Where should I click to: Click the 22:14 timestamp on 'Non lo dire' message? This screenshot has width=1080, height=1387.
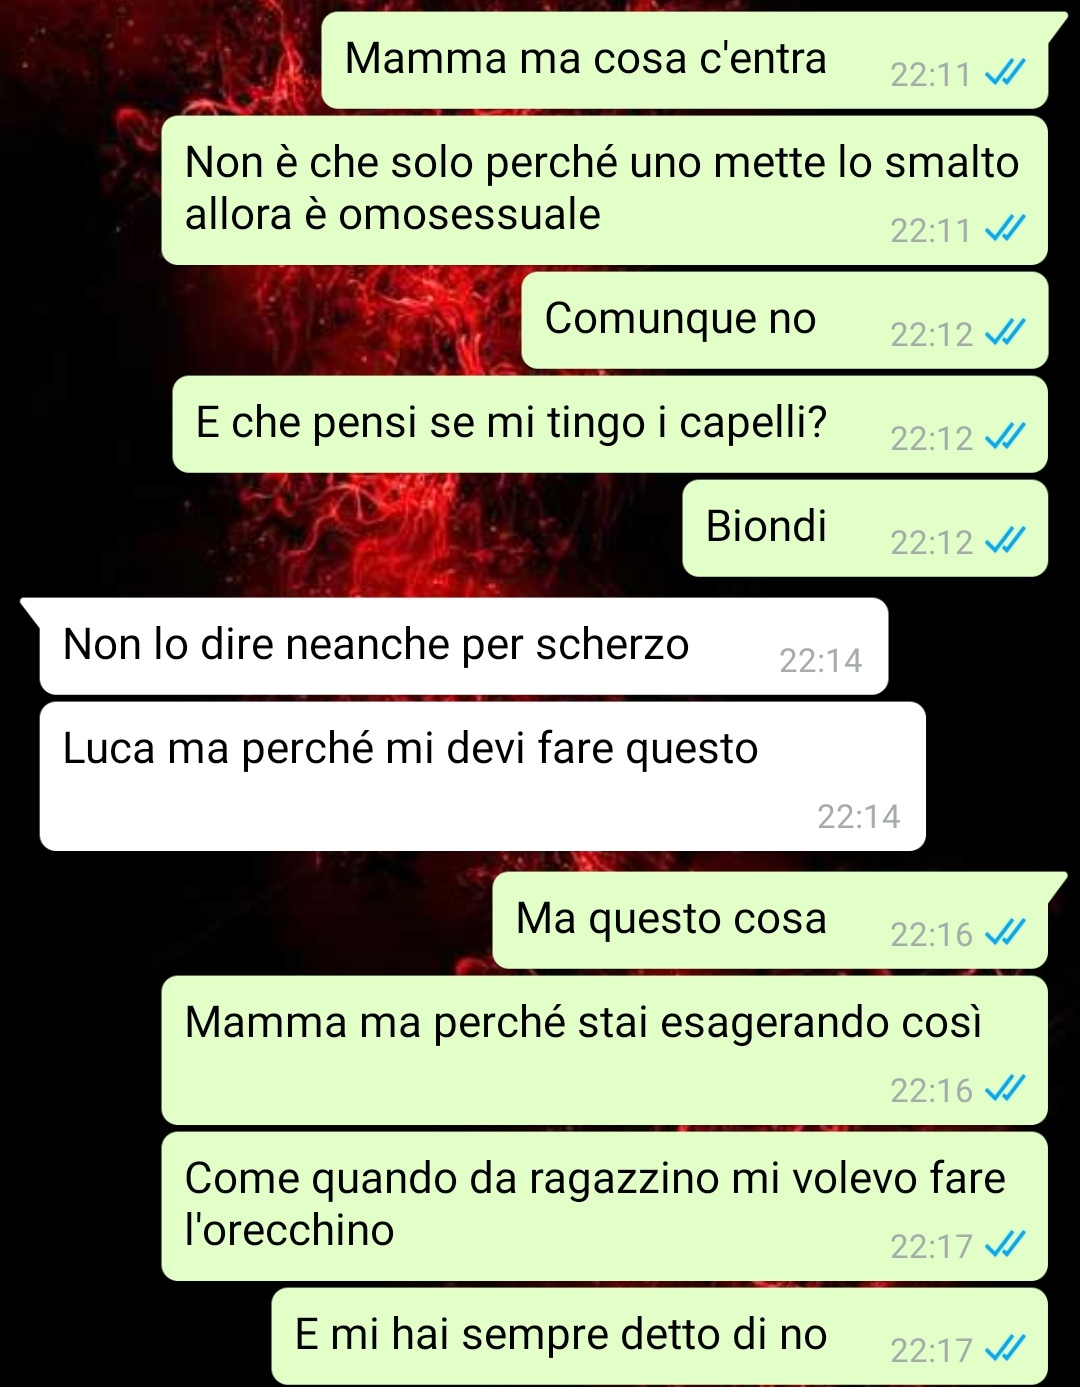click(820, 660)
